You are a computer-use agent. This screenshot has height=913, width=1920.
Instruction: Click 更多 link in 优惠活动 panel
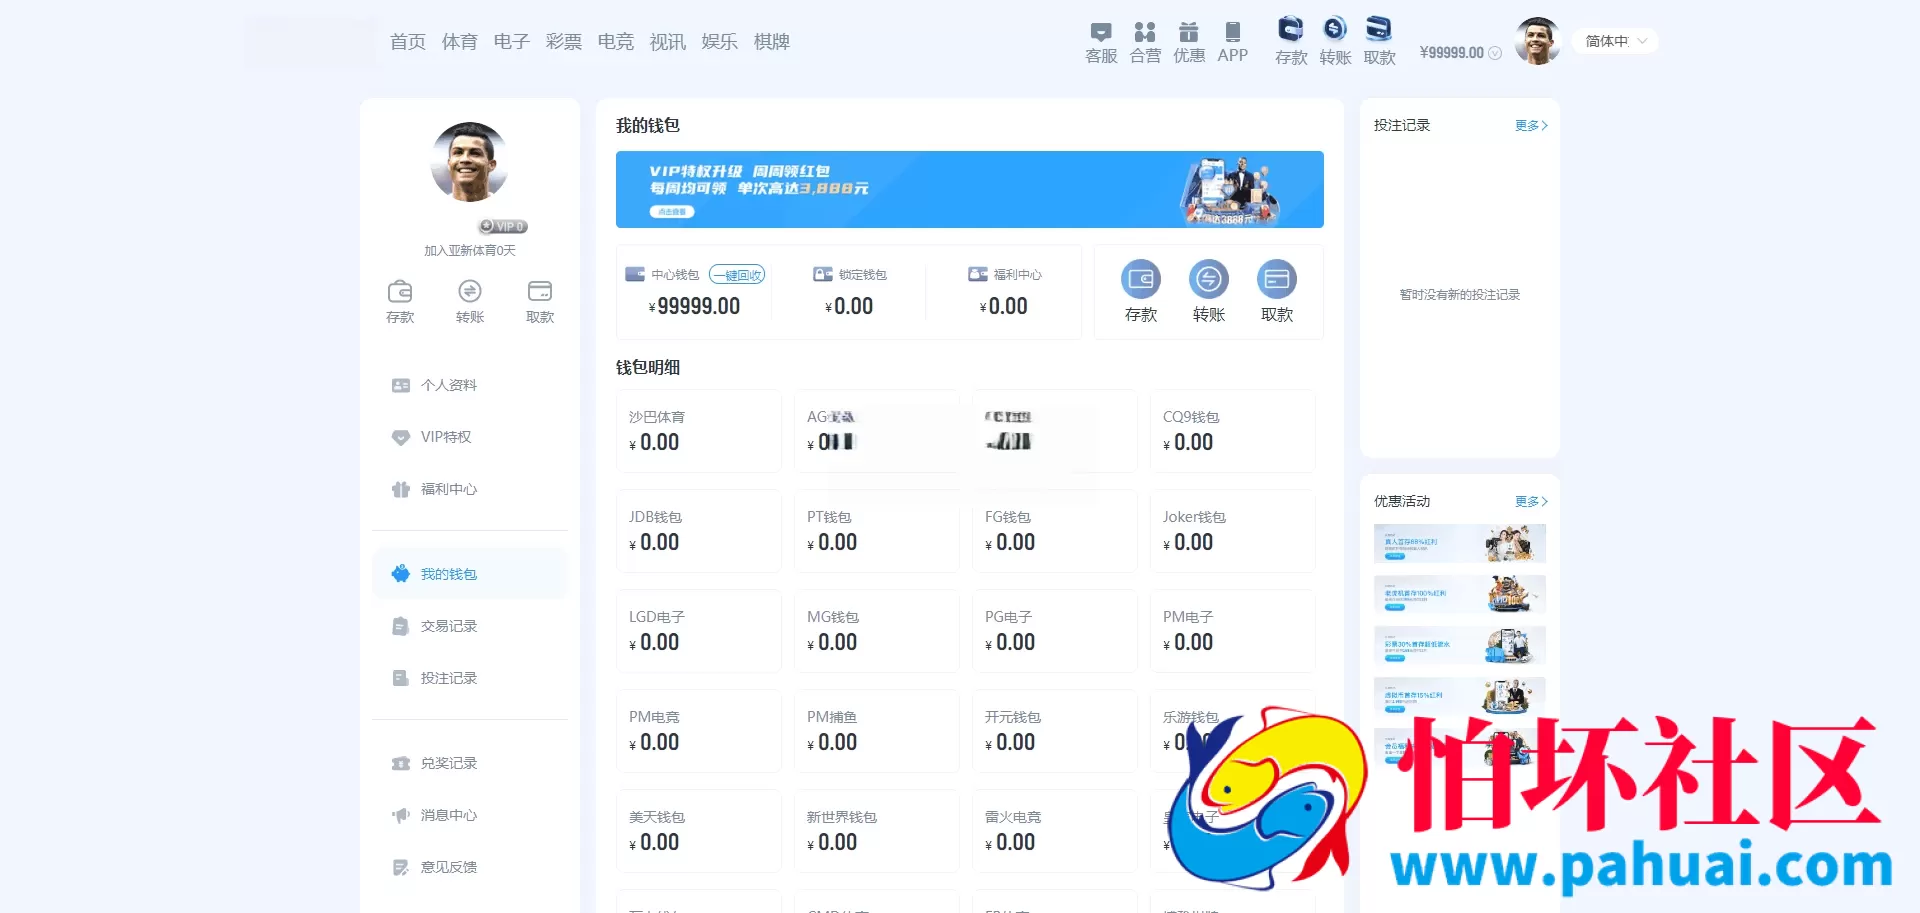click(1531, 501)
